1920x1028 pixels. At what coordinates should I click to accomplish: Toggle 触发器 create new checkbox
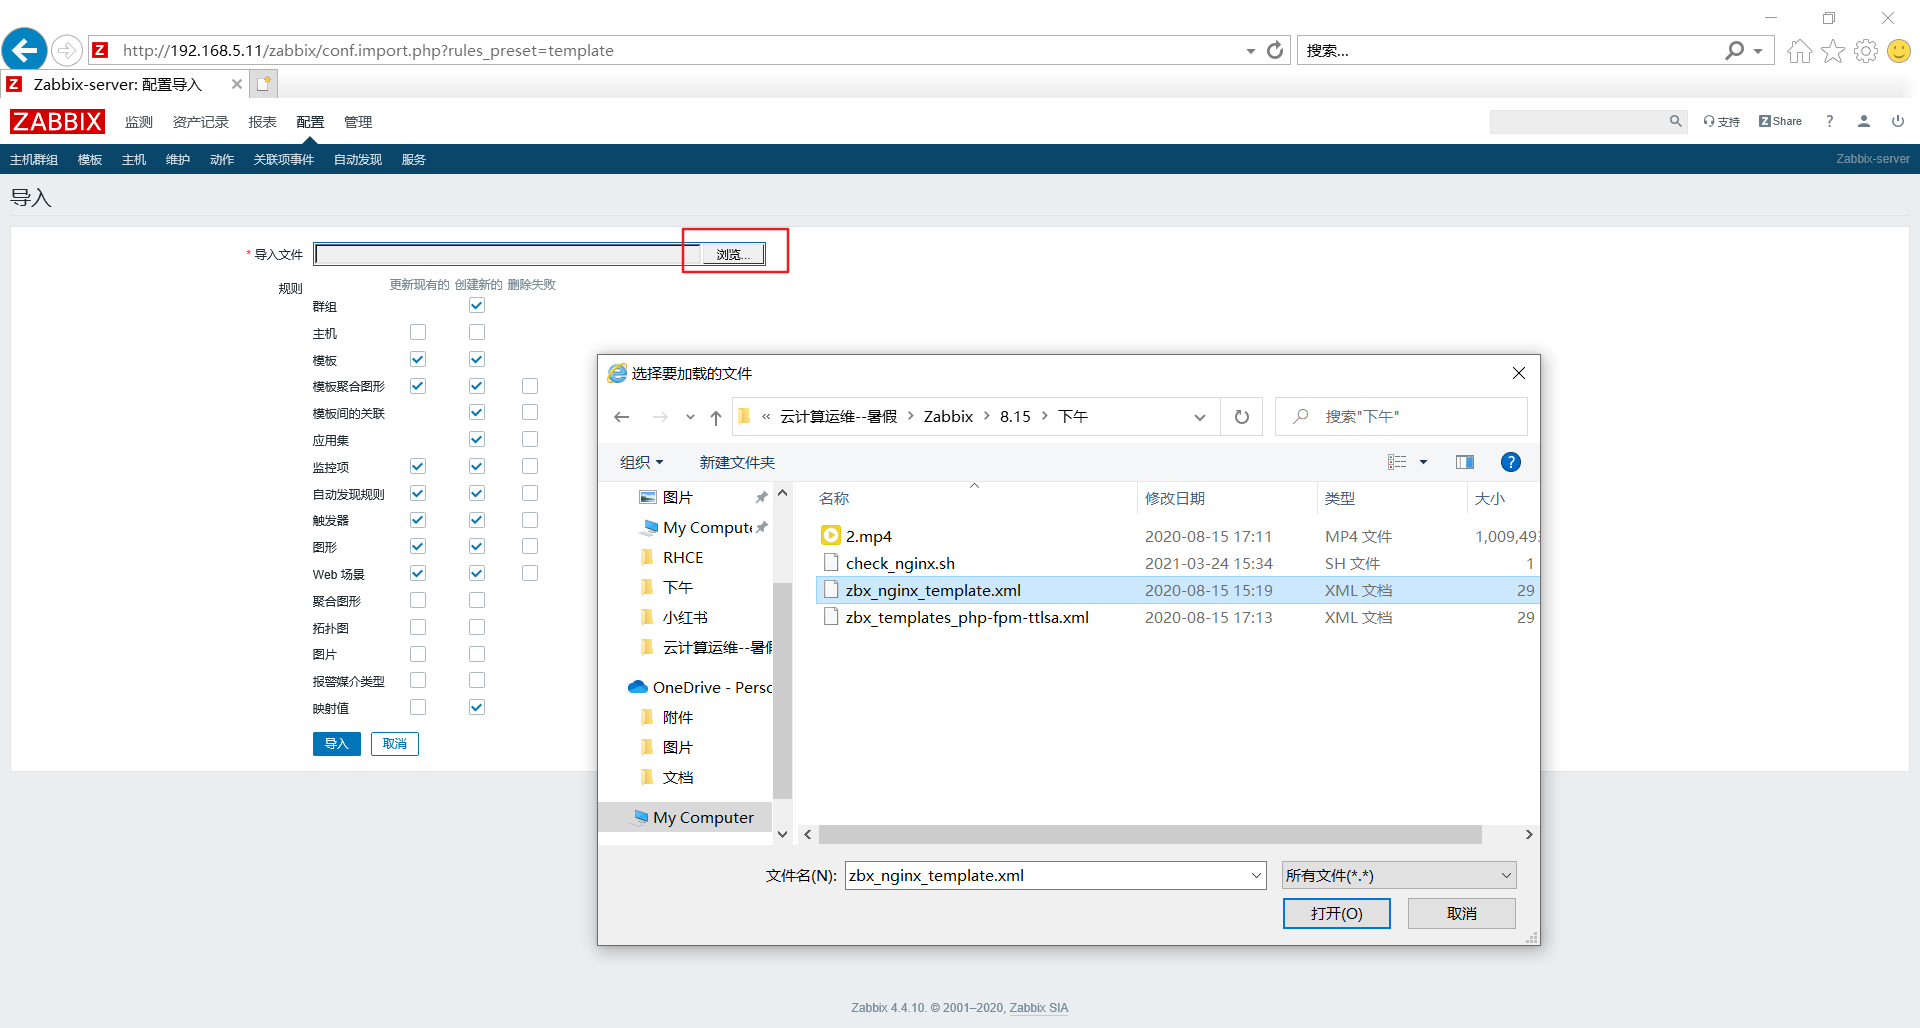477,520
